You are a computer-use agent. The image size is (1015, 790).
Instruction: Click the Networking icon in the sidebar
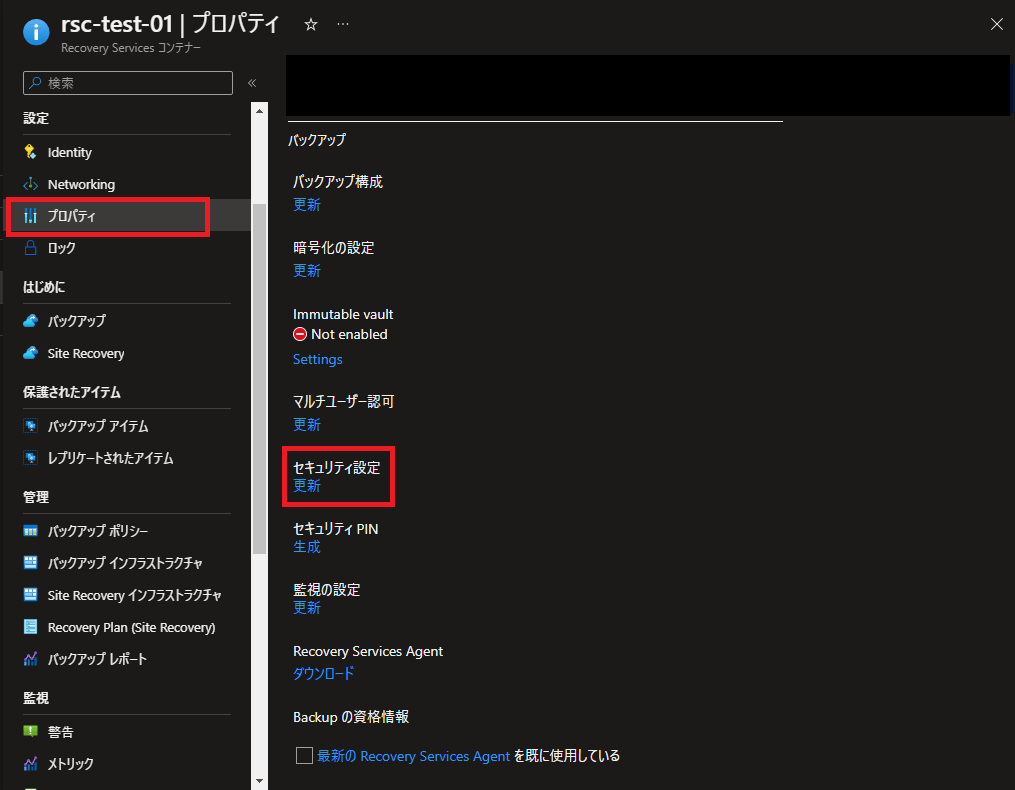pos(30,185)
